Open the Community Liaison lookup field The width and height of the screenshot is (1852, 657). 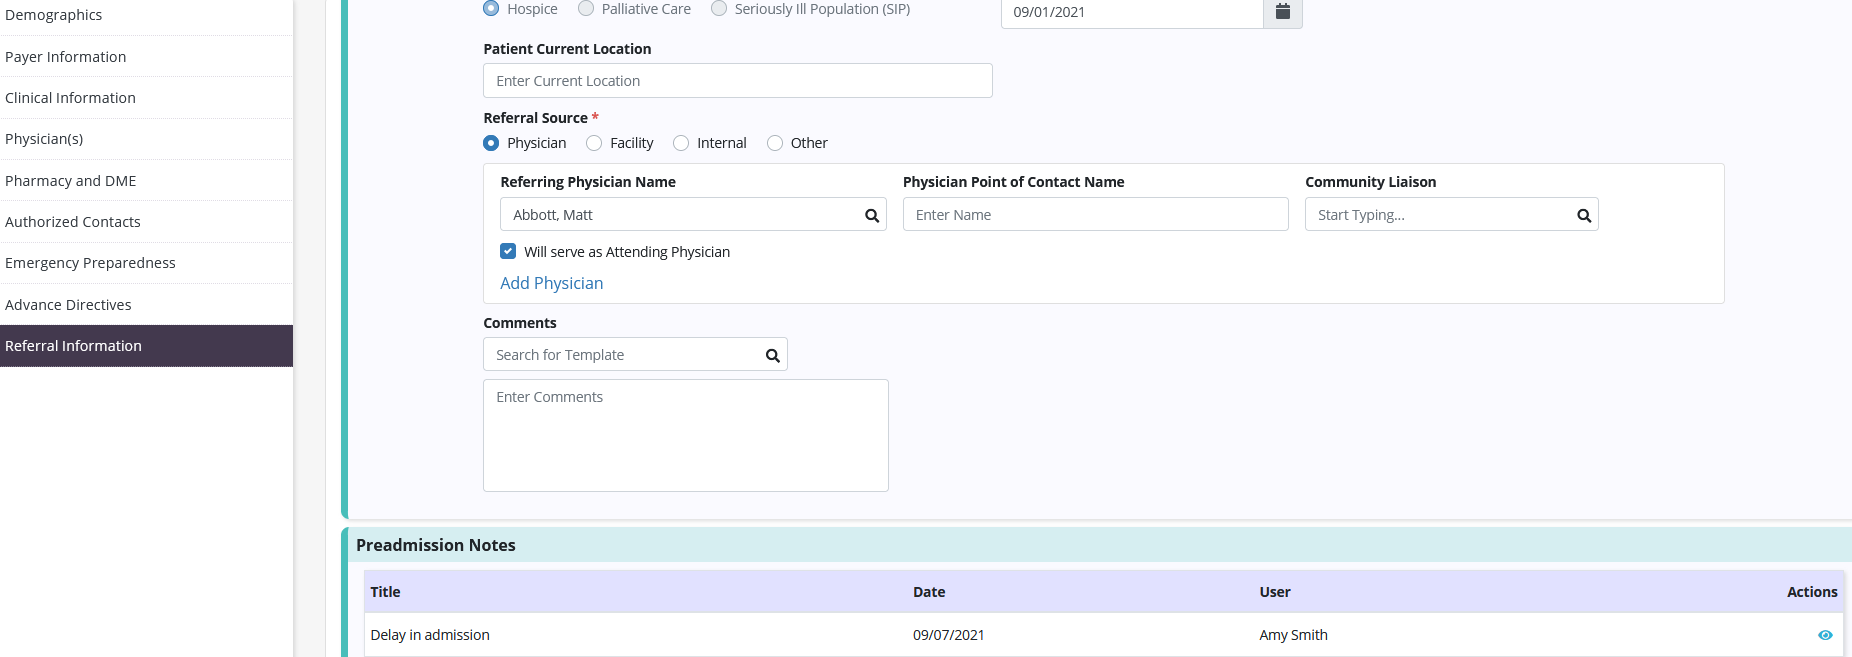[1436, 215]
